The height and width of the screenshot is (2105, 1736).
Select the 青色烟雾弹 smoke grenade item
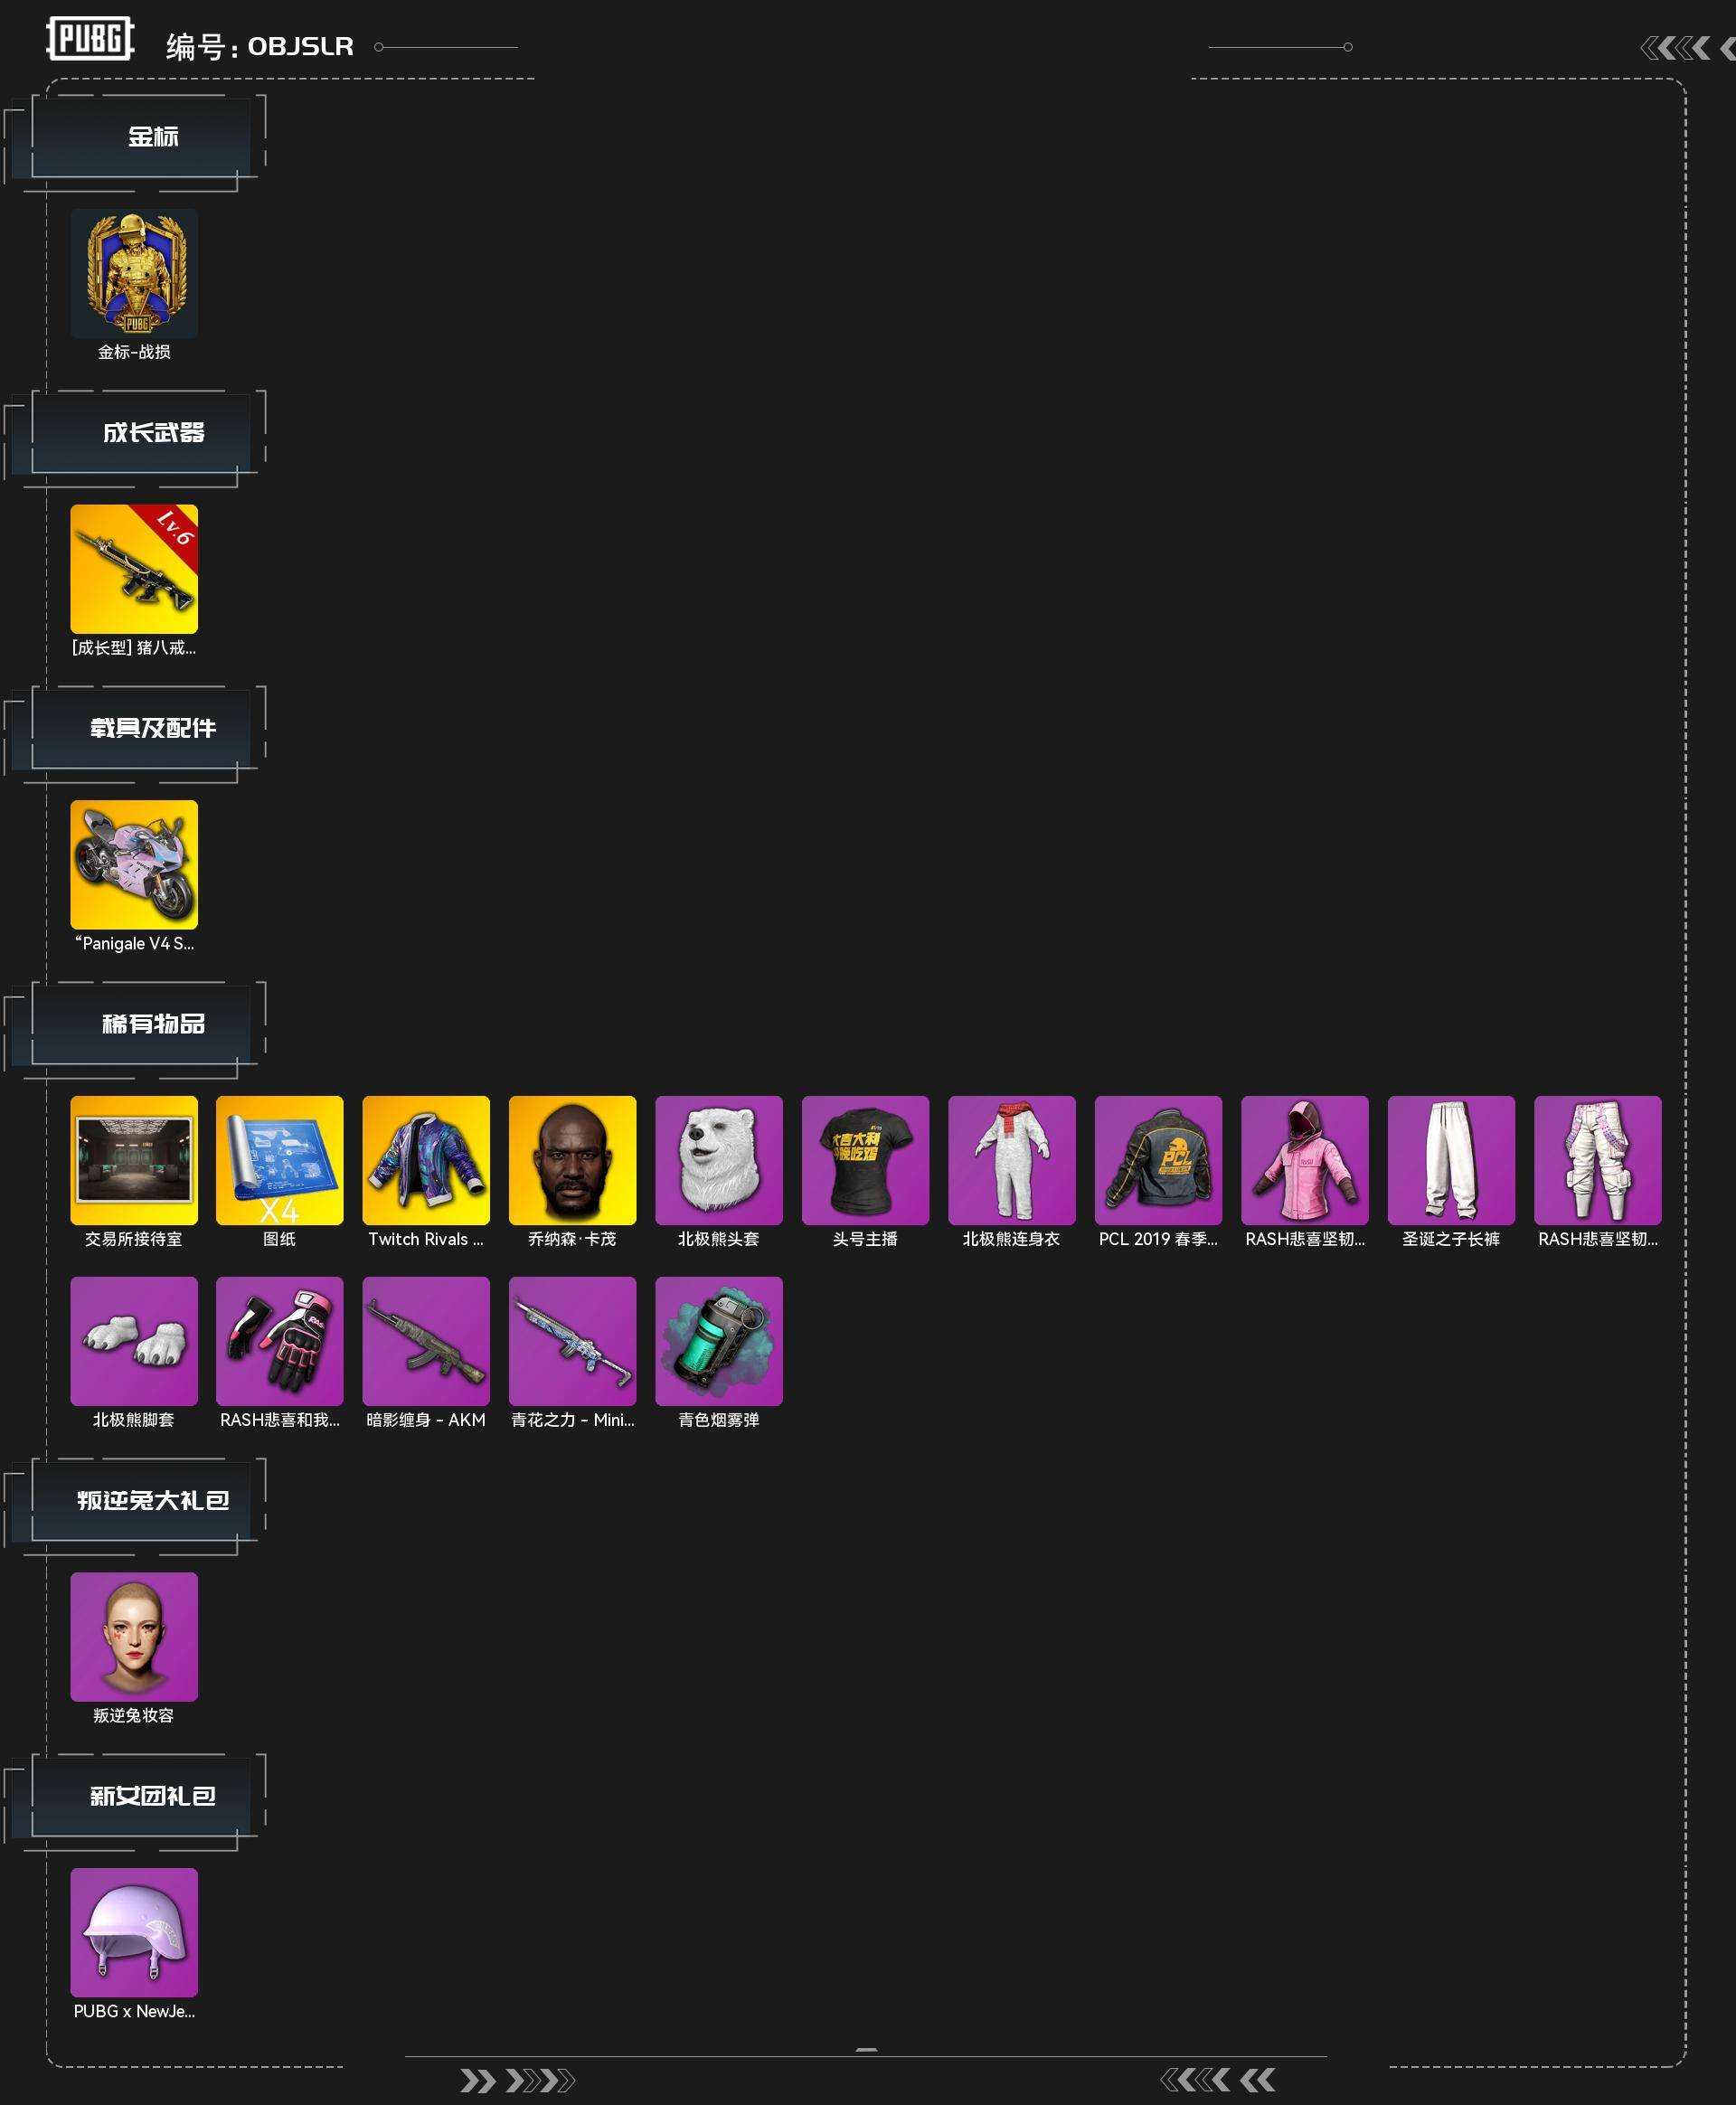pyautogui.click(x=719, y=1341)
